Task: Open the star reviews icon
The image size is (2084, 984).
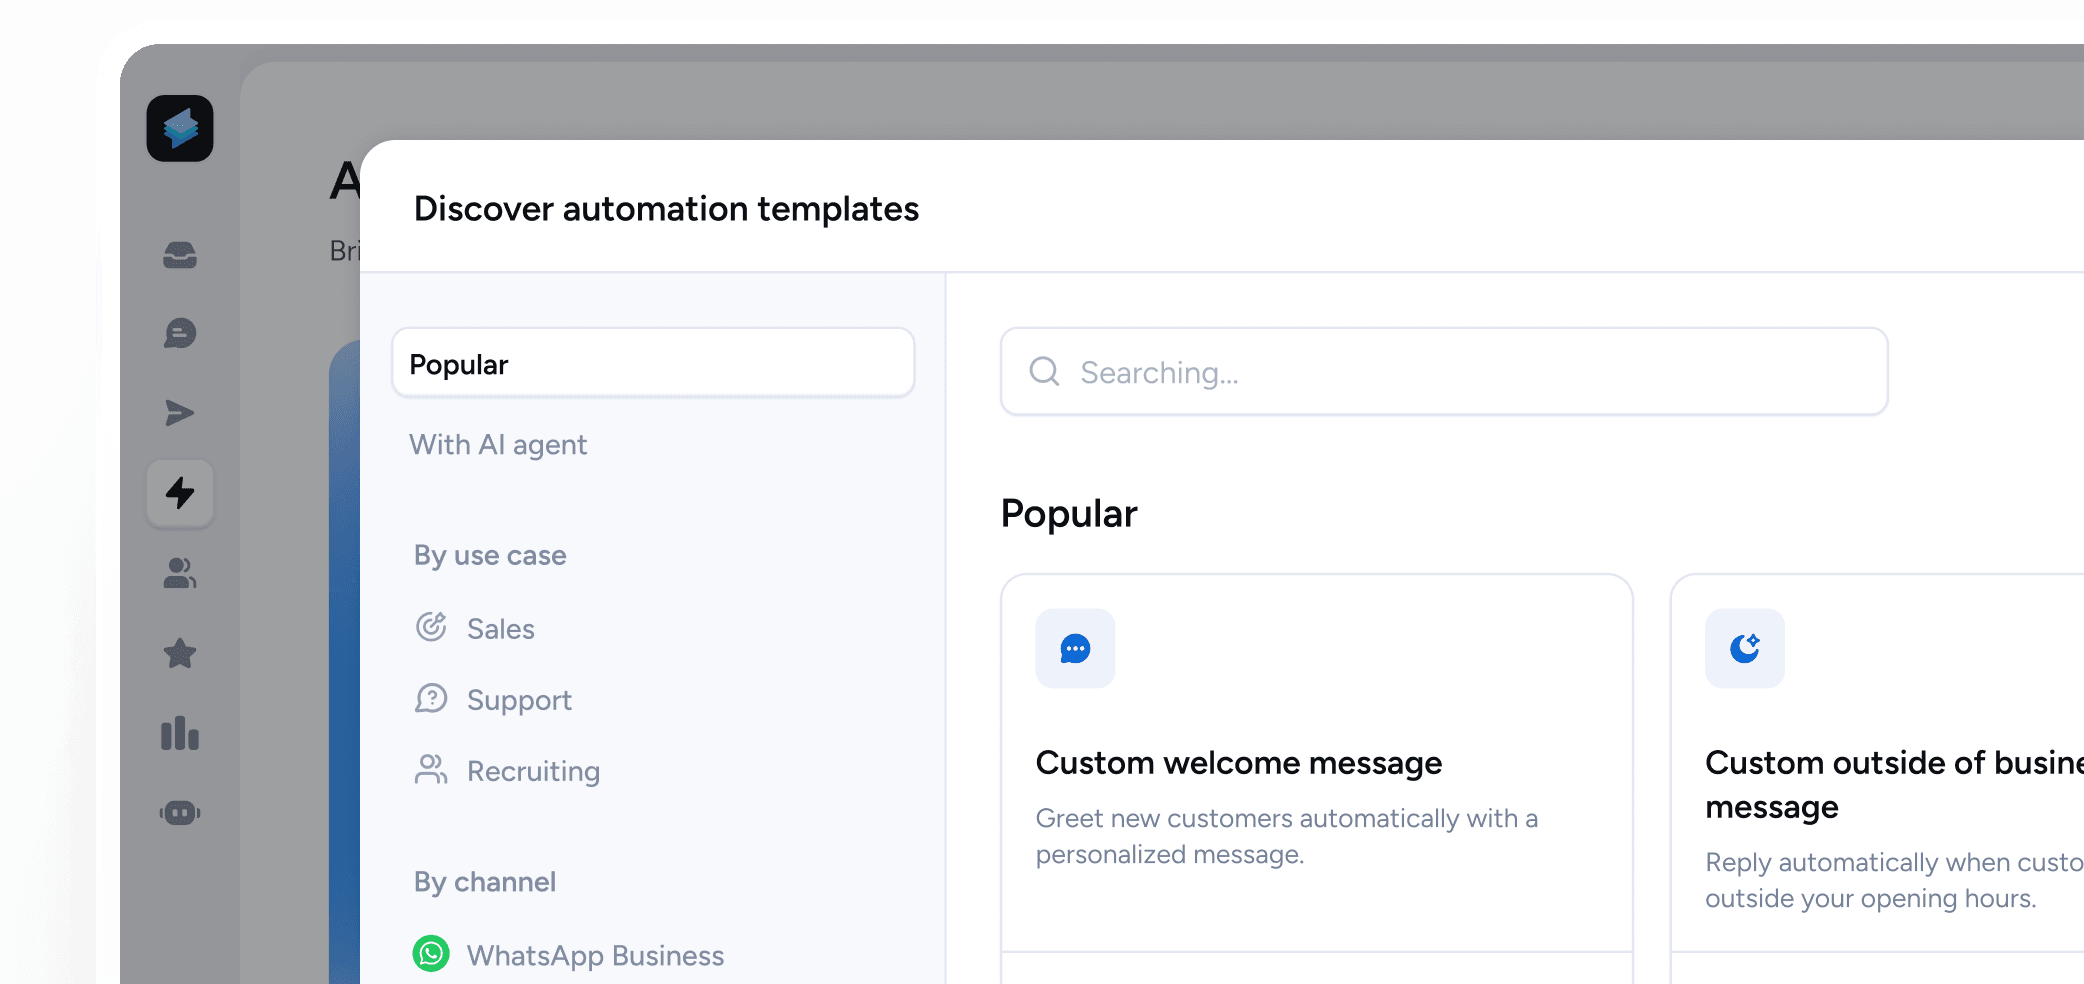Action: pos(180,653)
